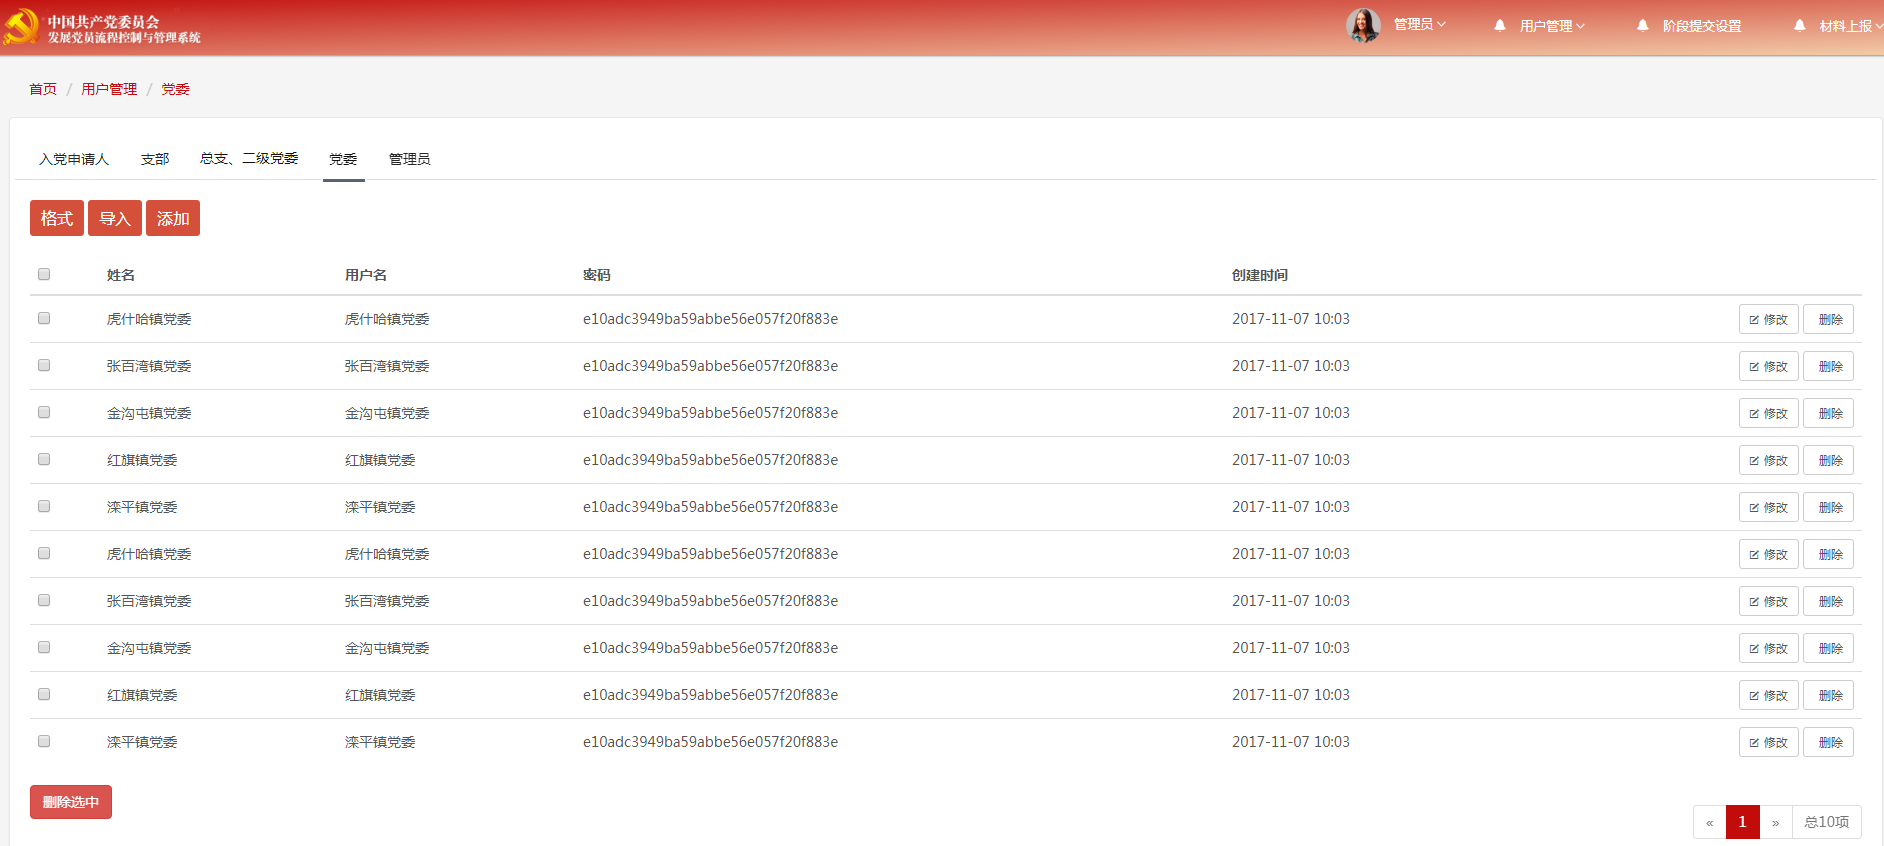Image resolution: width=1884 pixels, height=846 pixels.
Task: Open the 用户管理 dropdown menu in header
Action: click(x=1552, y=26)
